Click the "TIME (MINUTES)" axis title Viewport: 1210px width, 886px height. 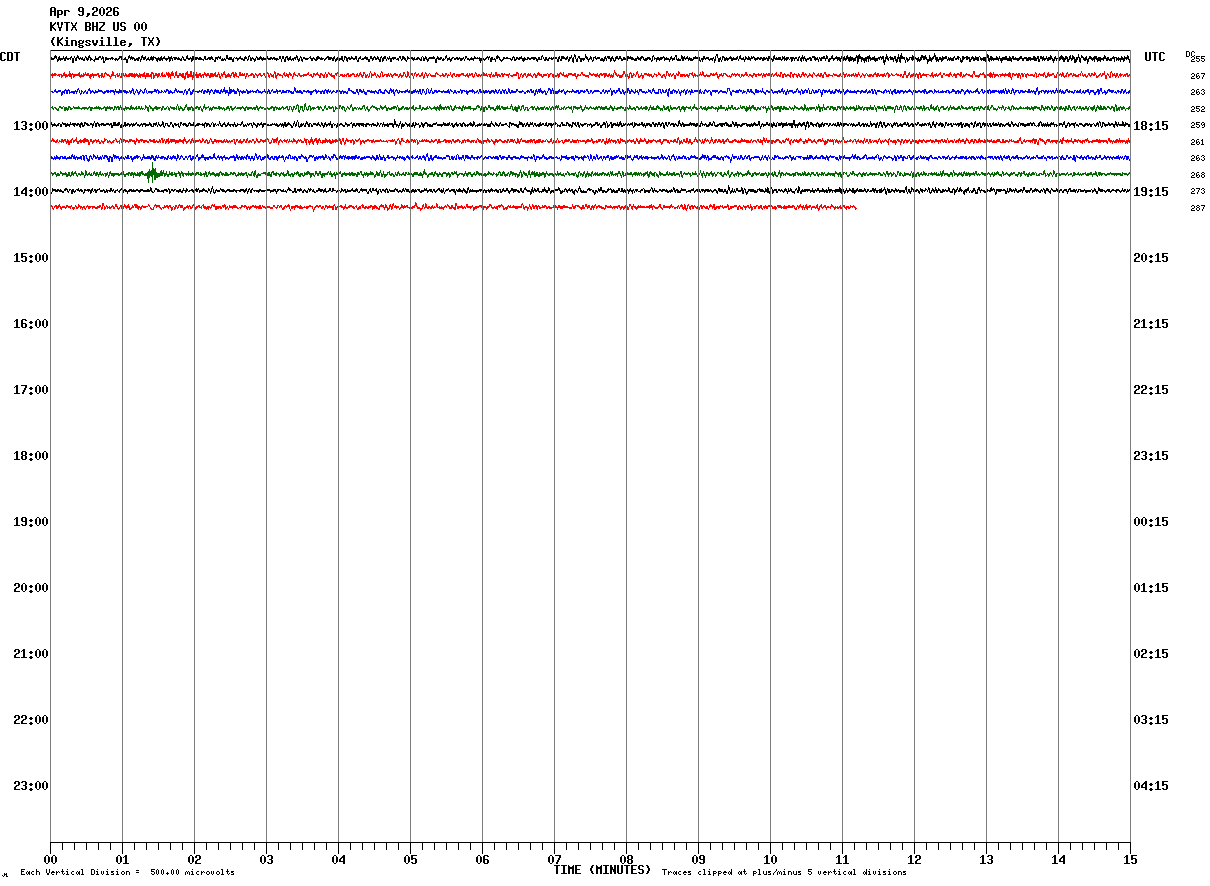click(602, 870)
